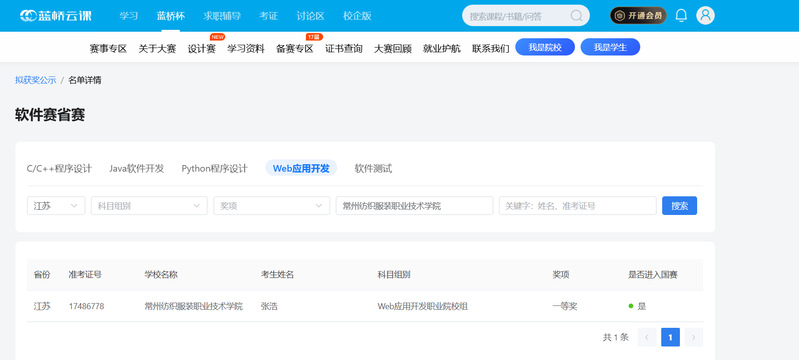Click the green 是 status cell
The image size is (799, 360).
tap(637, 306)
